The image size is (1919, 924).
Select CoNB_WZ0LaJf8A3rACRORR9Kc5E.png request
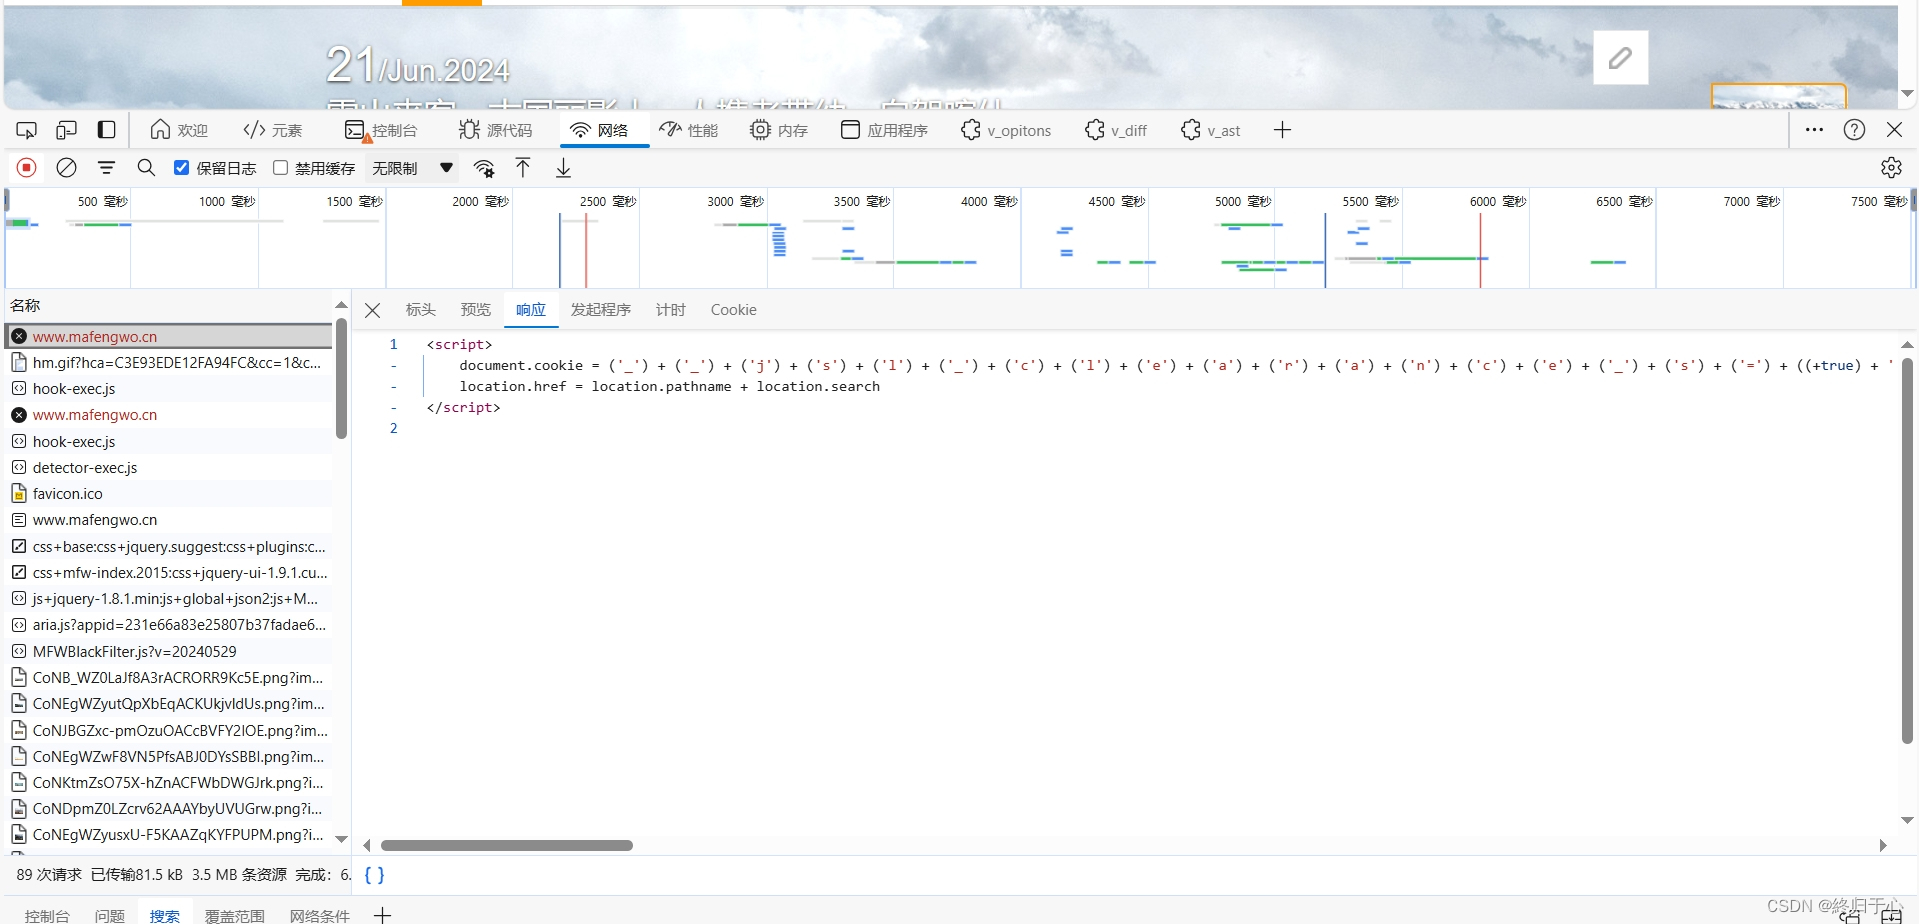click(169, 678)
